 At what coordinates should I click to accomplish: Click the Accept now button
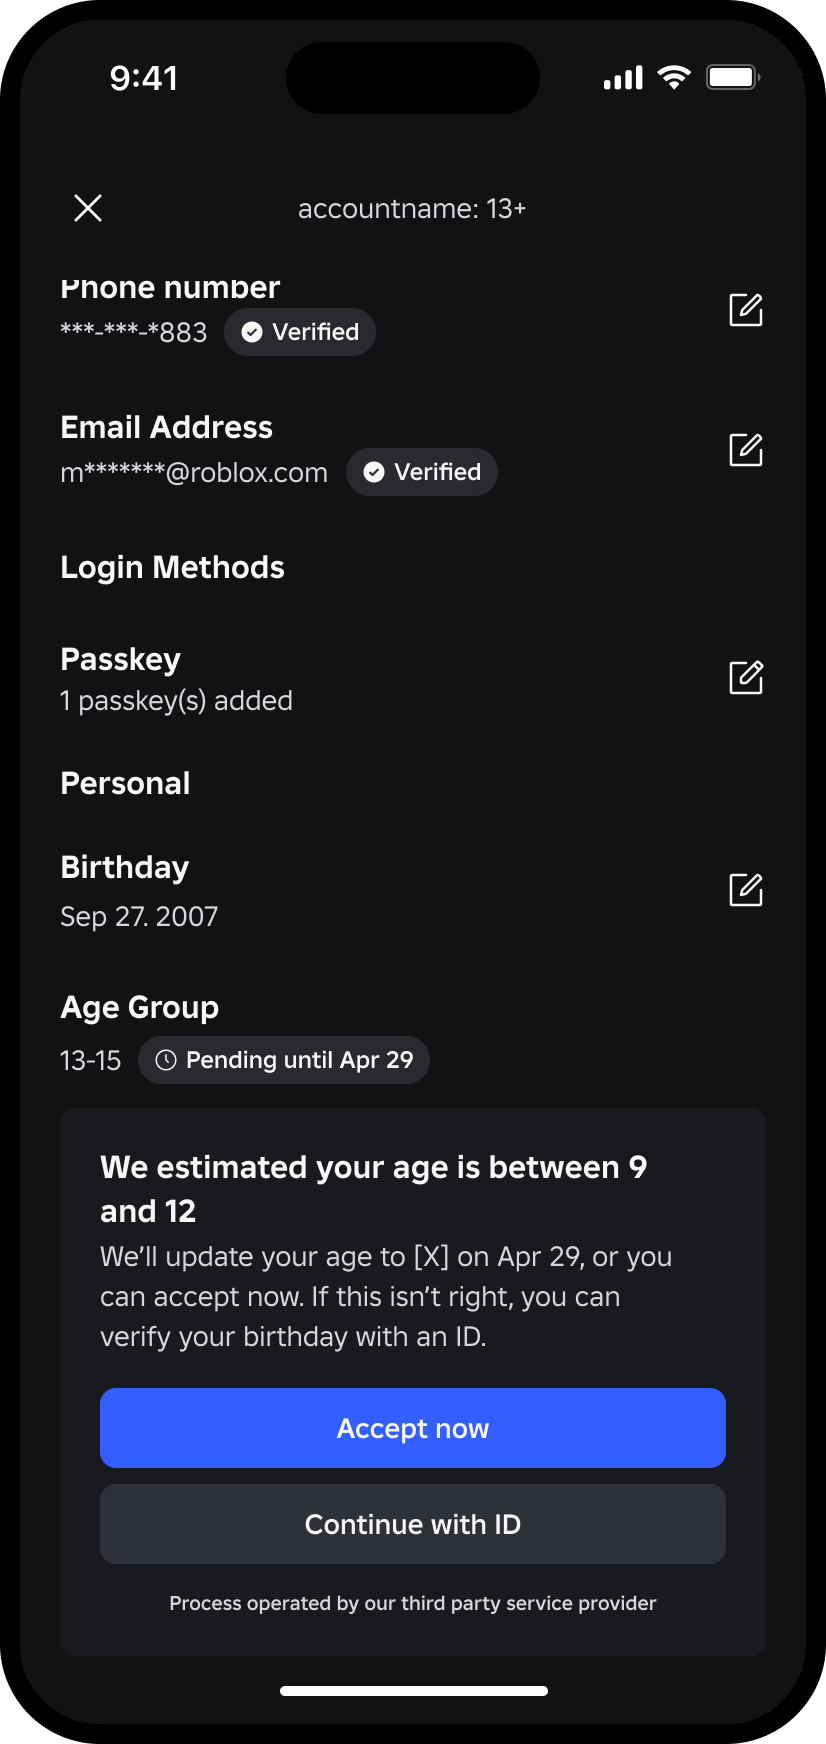(x=413, y=1428)
